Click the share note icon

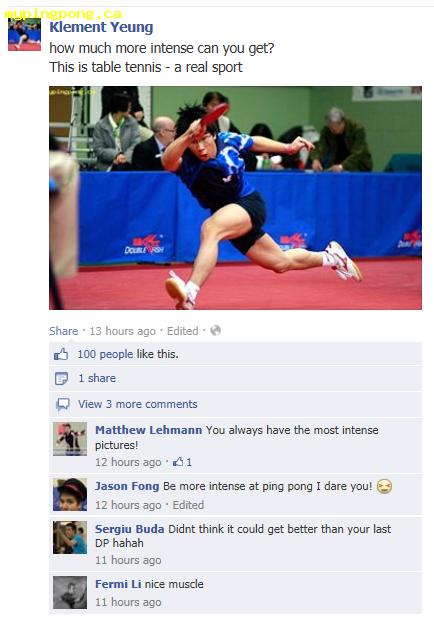61,378
